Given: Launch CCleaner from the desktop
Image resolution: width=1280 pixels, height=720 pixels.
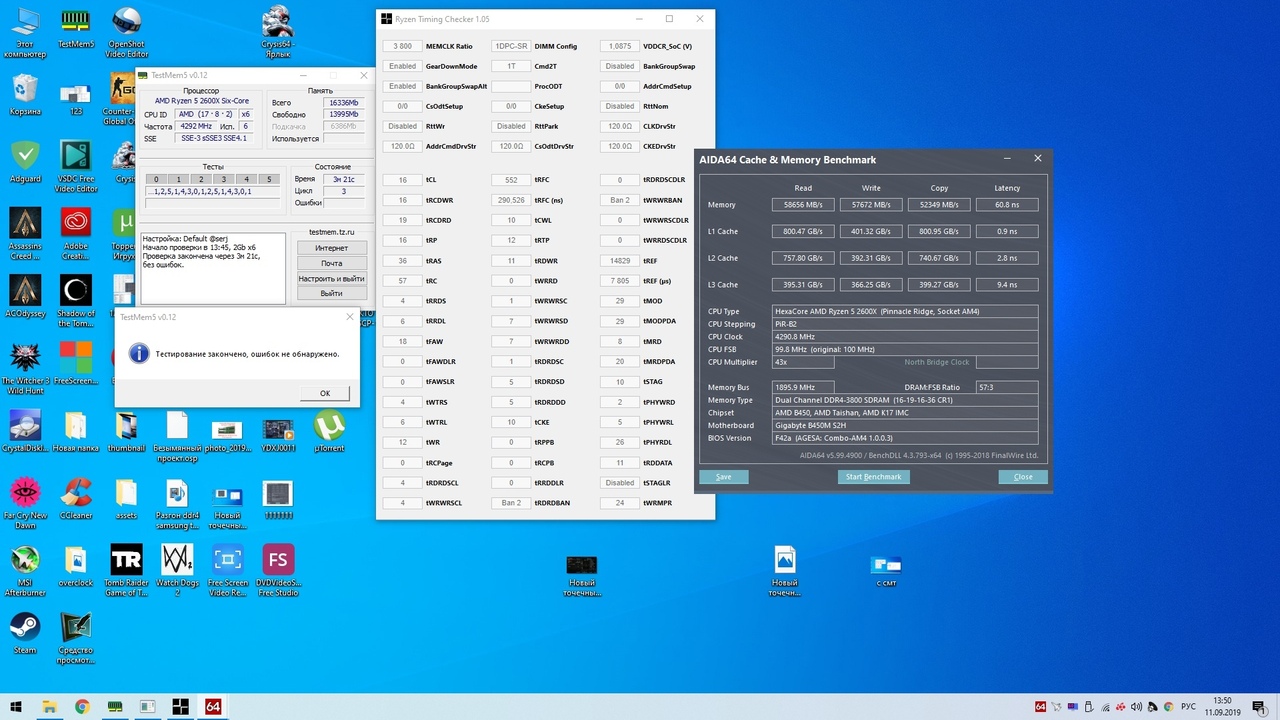Looking at the screenshot, I should [76, 494].
